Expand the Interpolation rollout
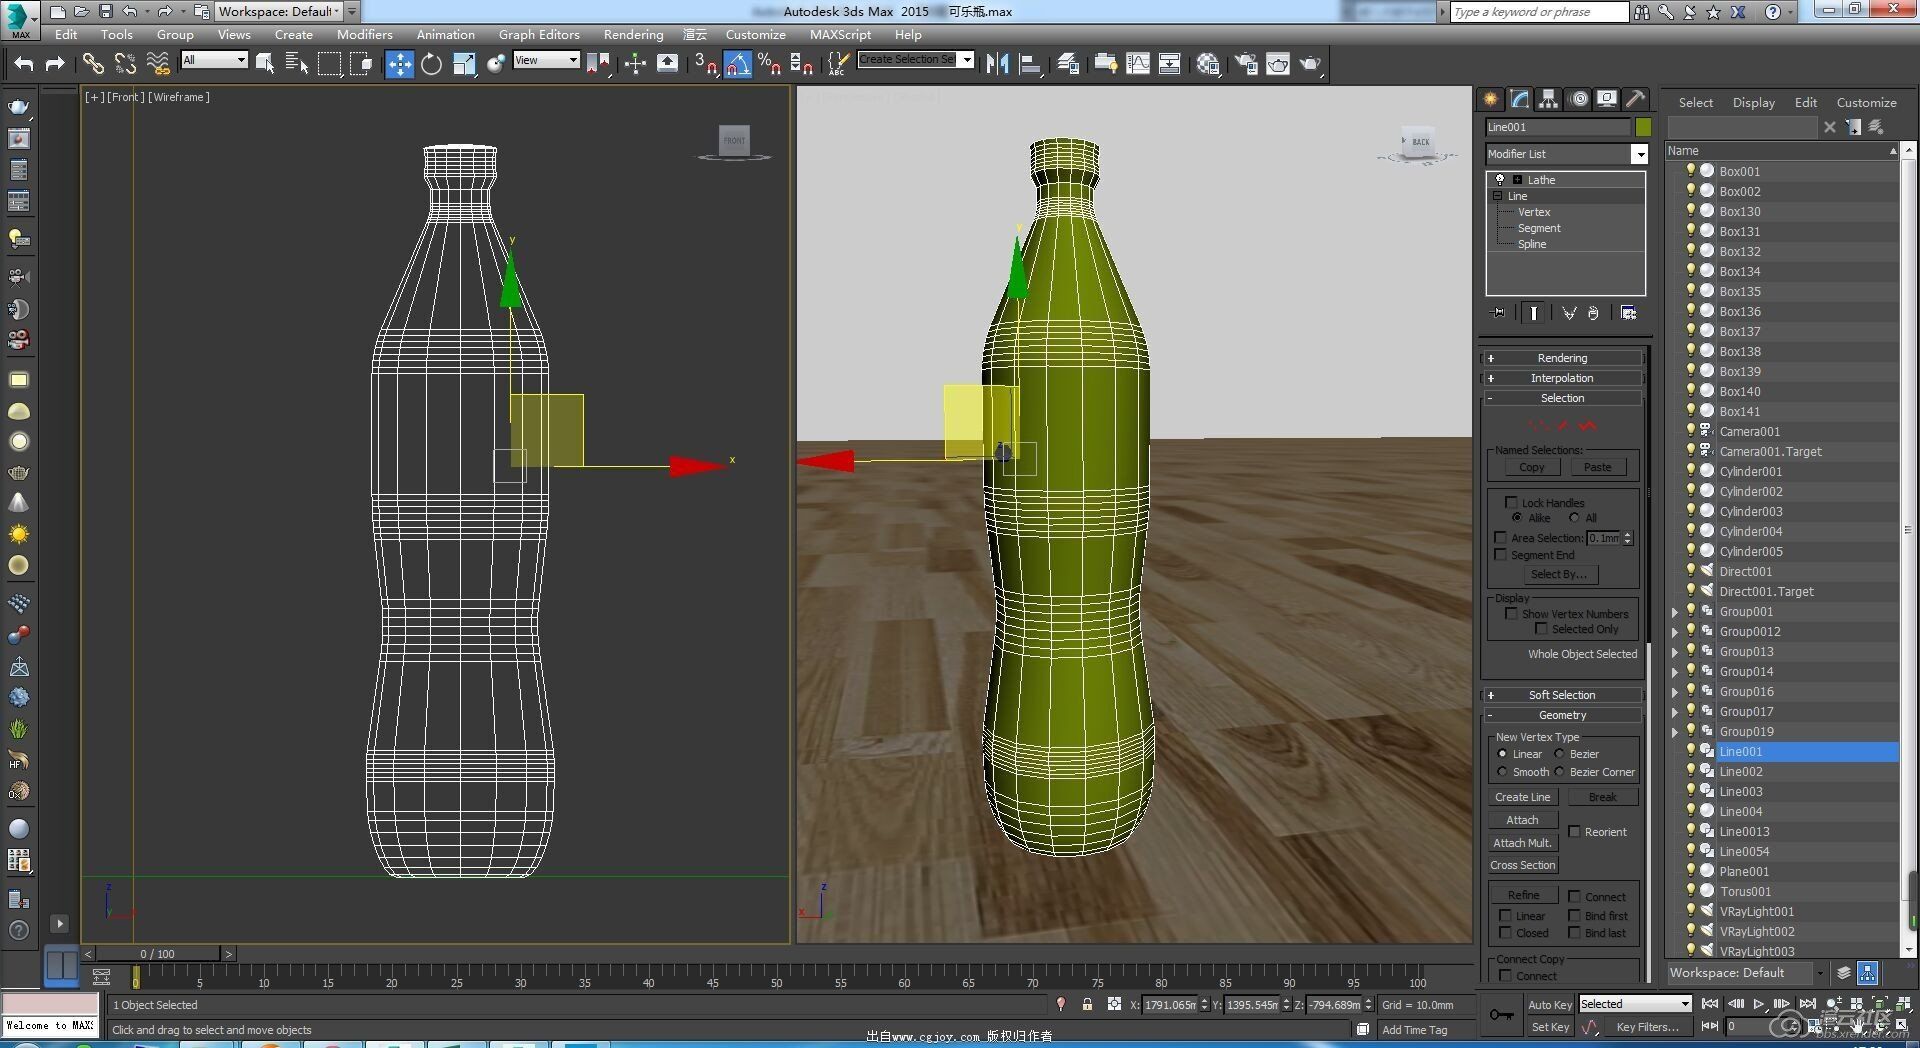Viewport: 1920px width, 1048px height. (x=1562, y=378)
